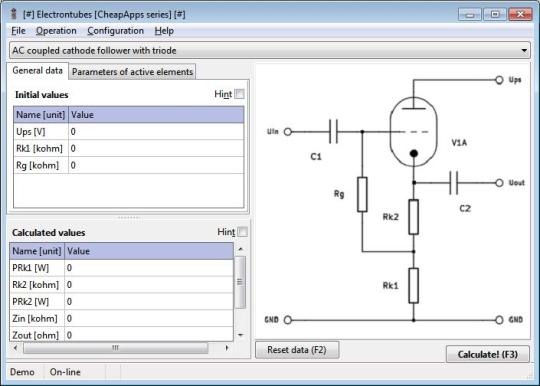Image resolution: width=540 pixels, height=386 pixels.
Task: Click the Ups terminal in the schematic
Action: (499, 80)
